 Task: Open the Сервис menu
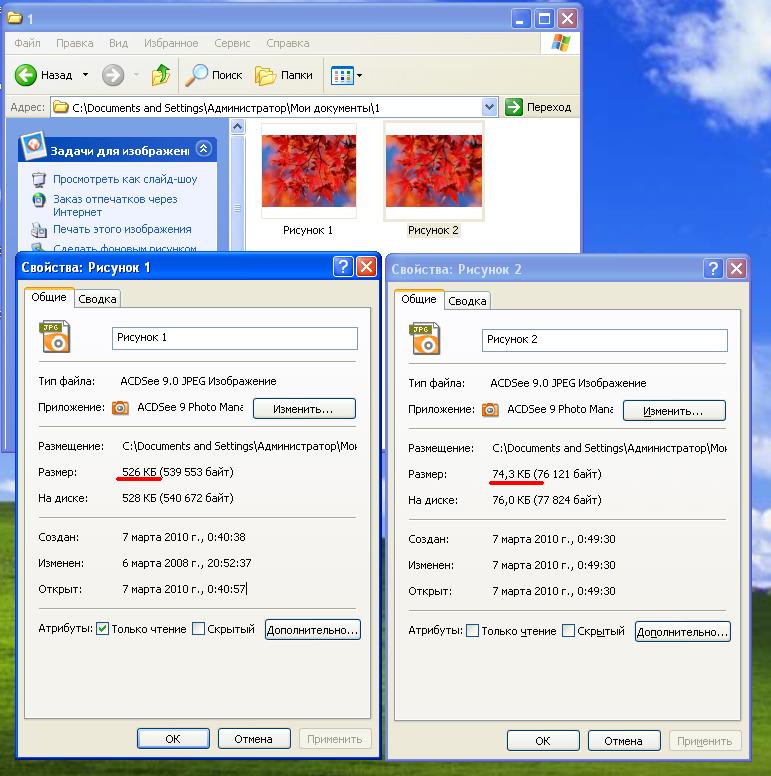pos(232,43)
